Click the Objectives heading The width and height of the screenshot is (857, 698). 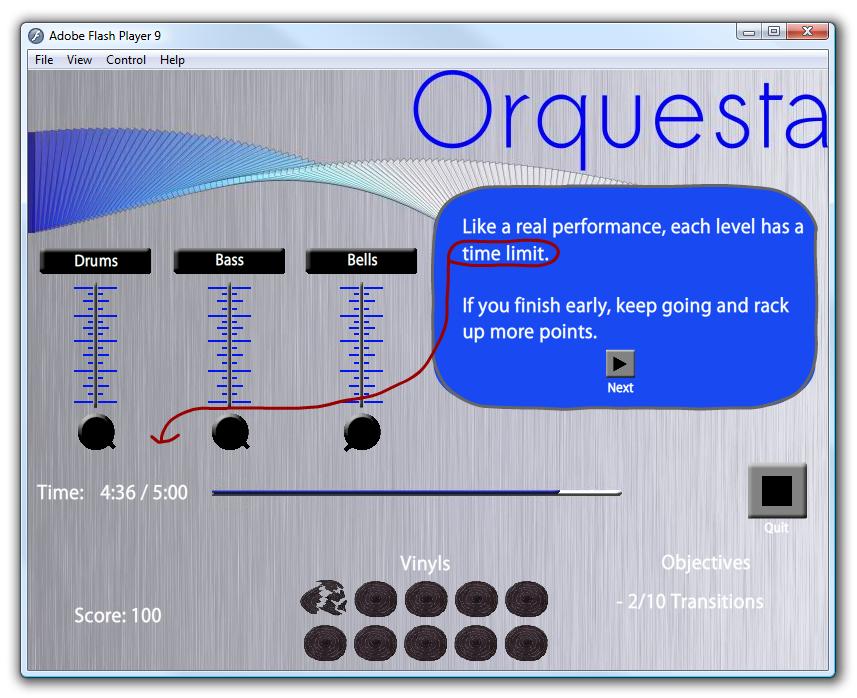coord(706,562)
